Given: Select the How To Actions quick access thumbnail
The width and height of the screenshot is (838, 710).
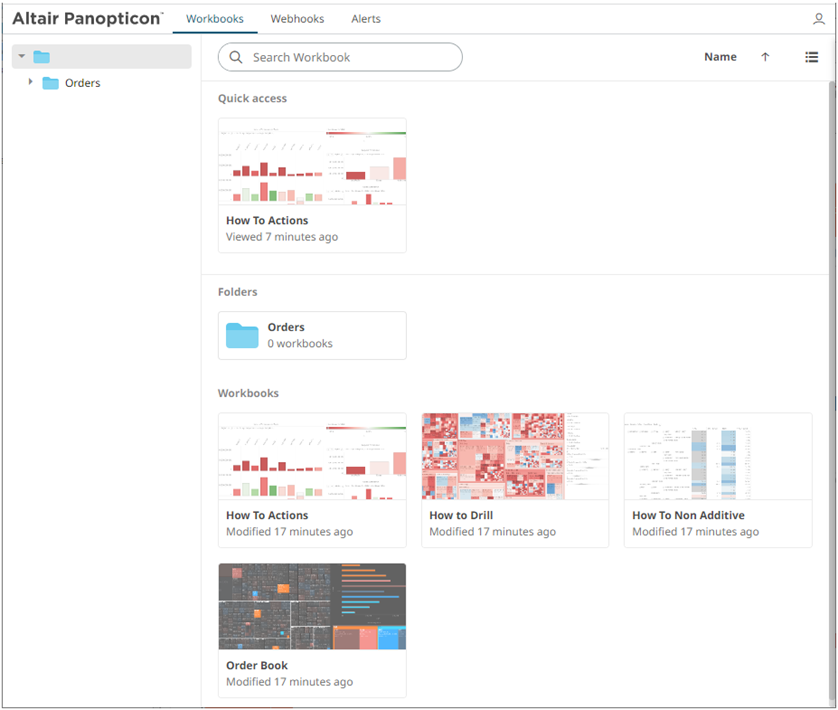Looking at the screenshot, I should [x=312, y=163].
